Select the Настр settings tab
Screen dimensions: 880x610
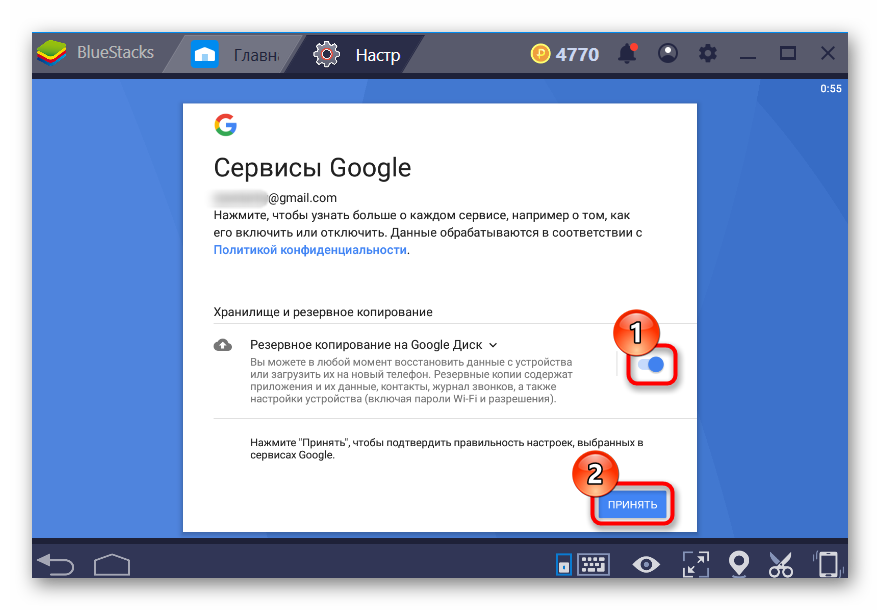click(x=358, y=54)
